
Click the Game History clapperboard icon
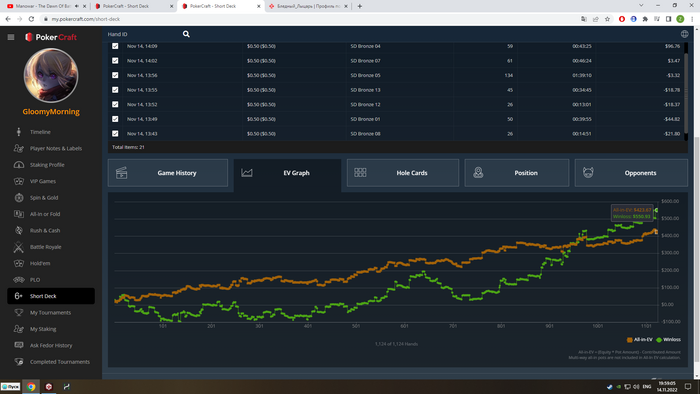click(x=121, y=173)
